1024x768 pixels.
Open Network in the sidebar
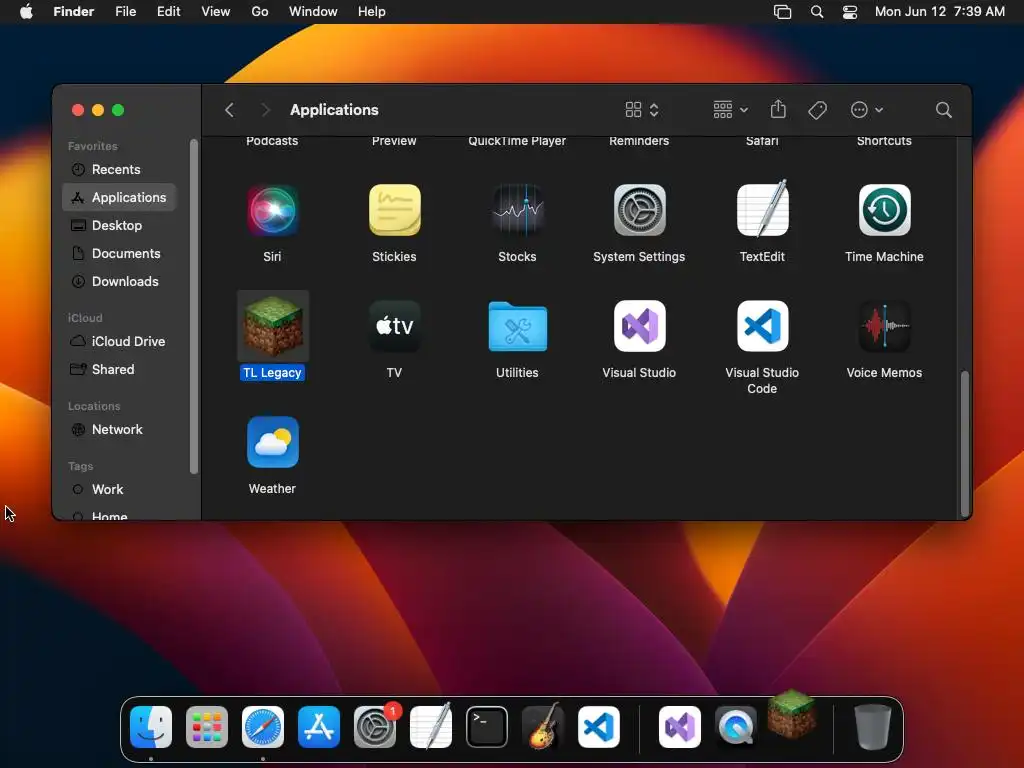pyautogui.click(x=119, y=429)
